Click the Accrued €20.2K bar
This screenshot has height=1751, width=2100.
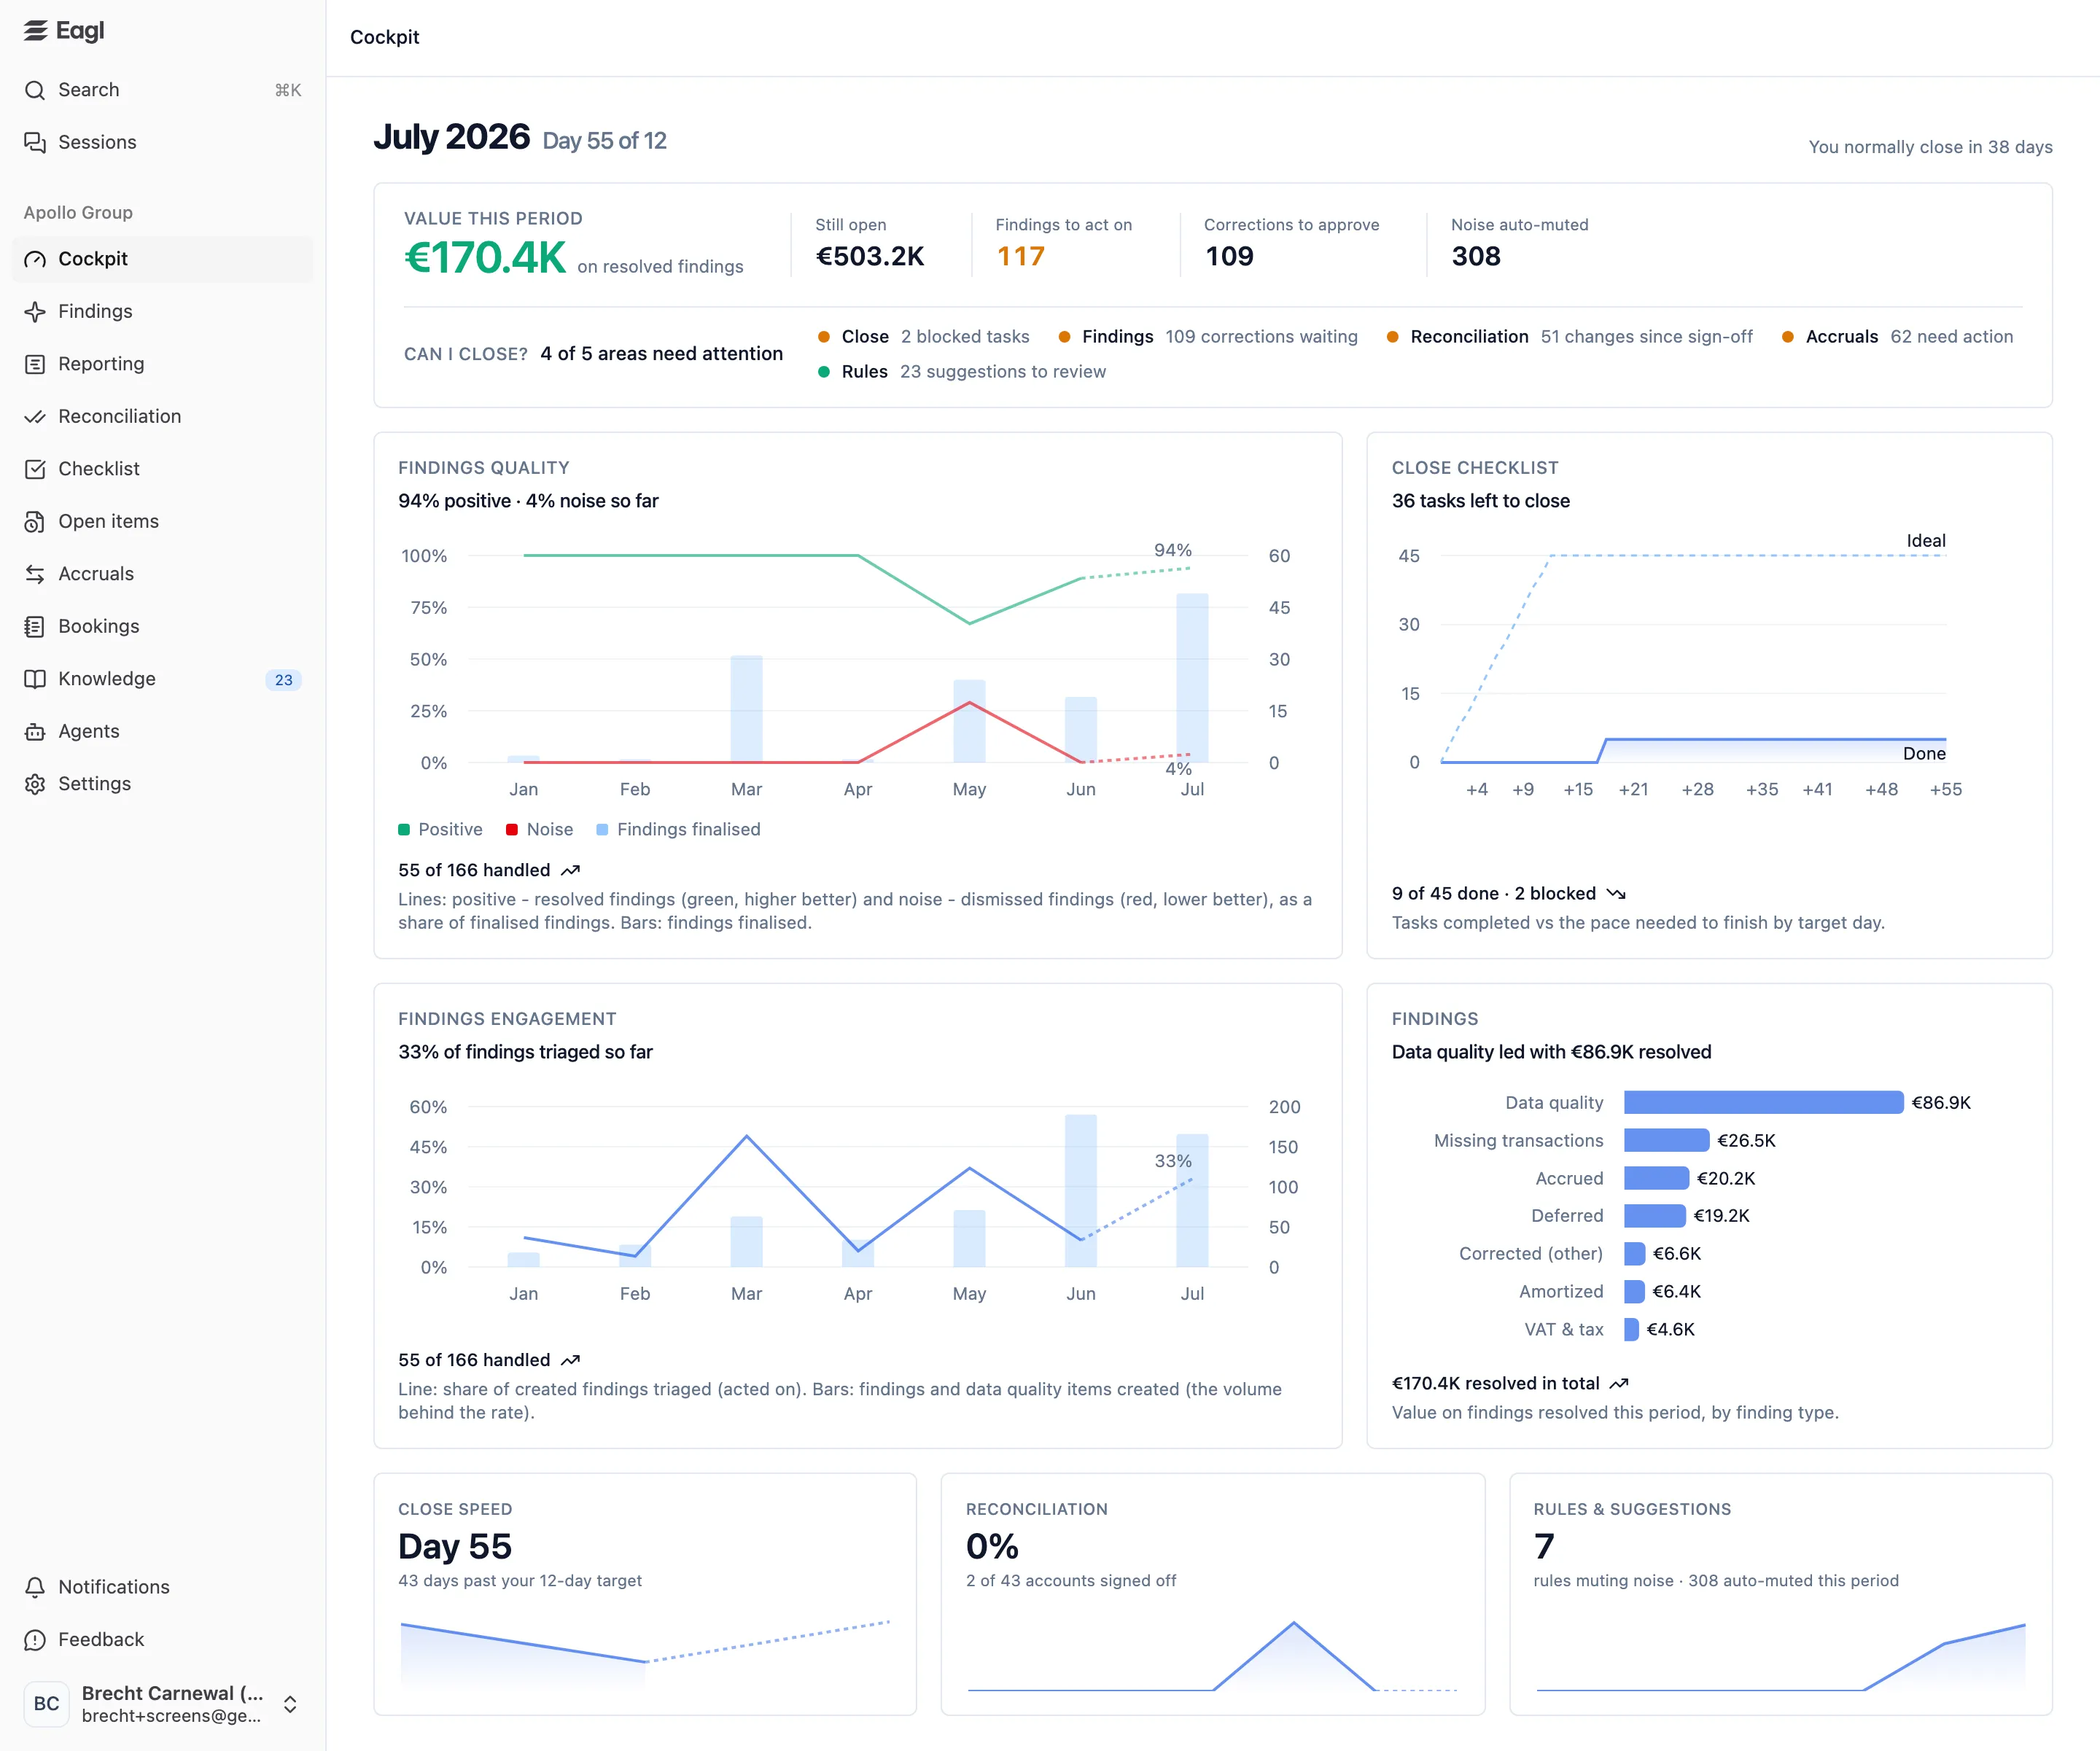pyautogui.click(x=1657, y=1179)
